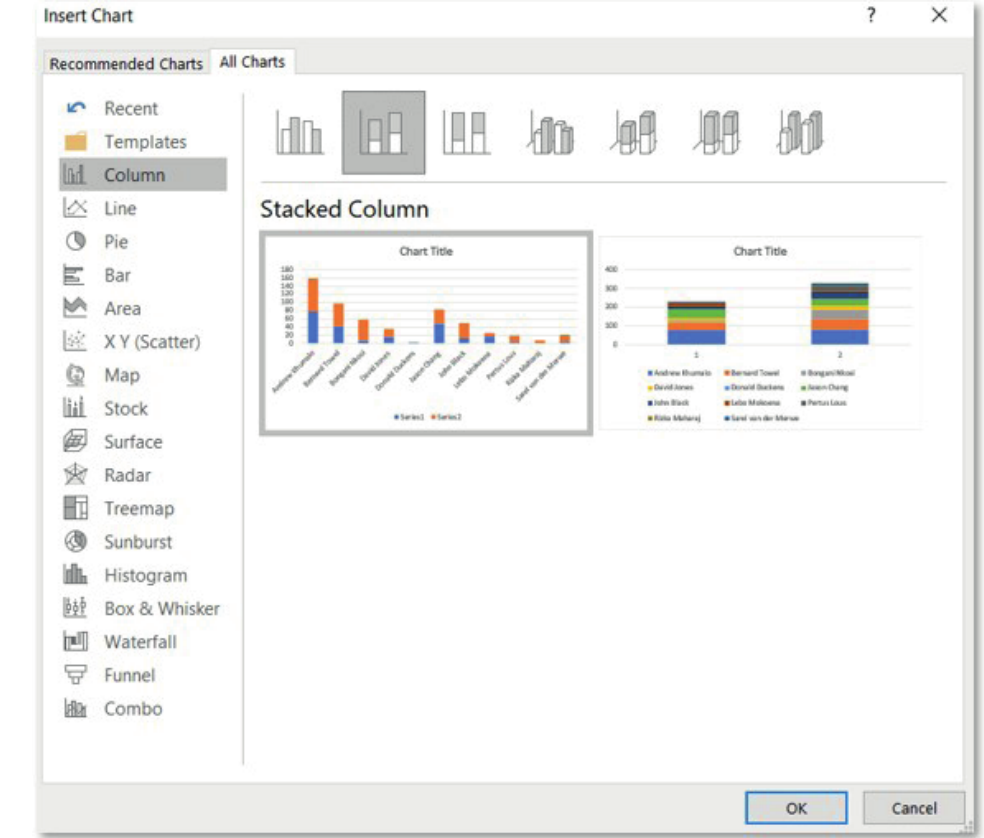Viewport: 984px width, 838px height.
Task: Pick the 3-D Clustered Column subtype icon
Action: click(x=550, y=132)
